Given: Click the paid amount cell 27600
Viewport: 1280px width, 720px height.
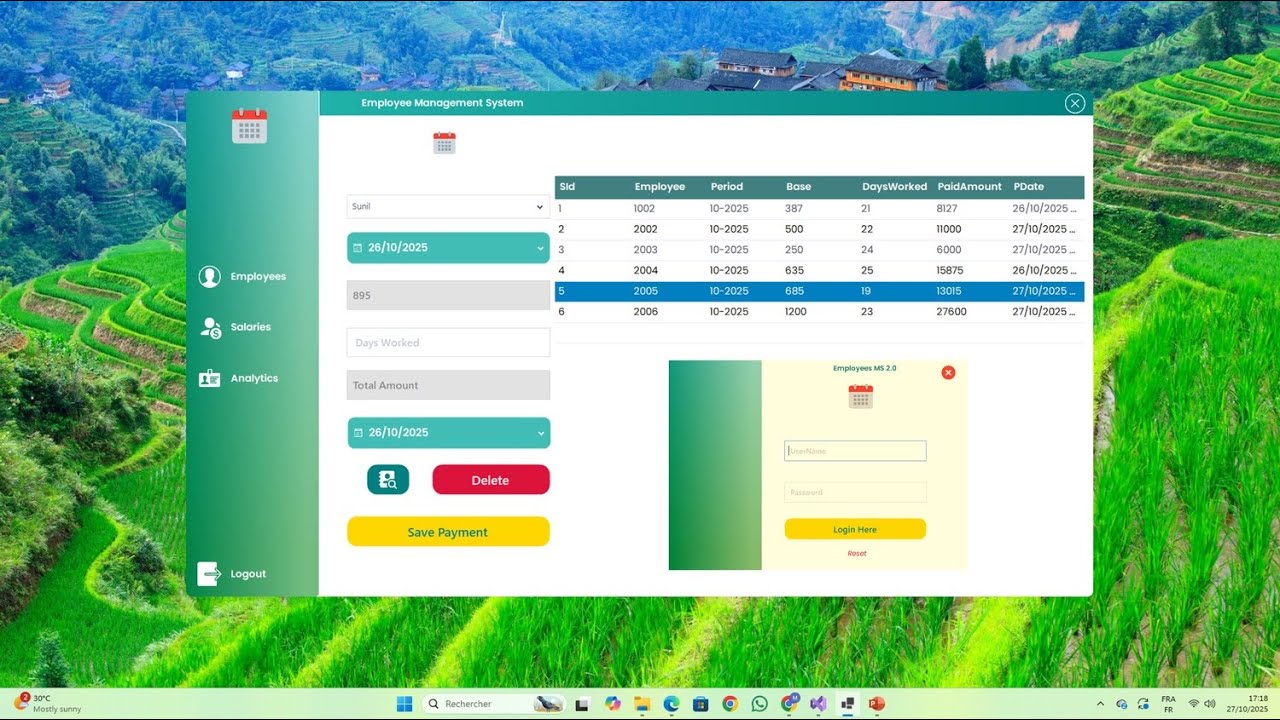Looking at the screenshot, I should 950,312.
